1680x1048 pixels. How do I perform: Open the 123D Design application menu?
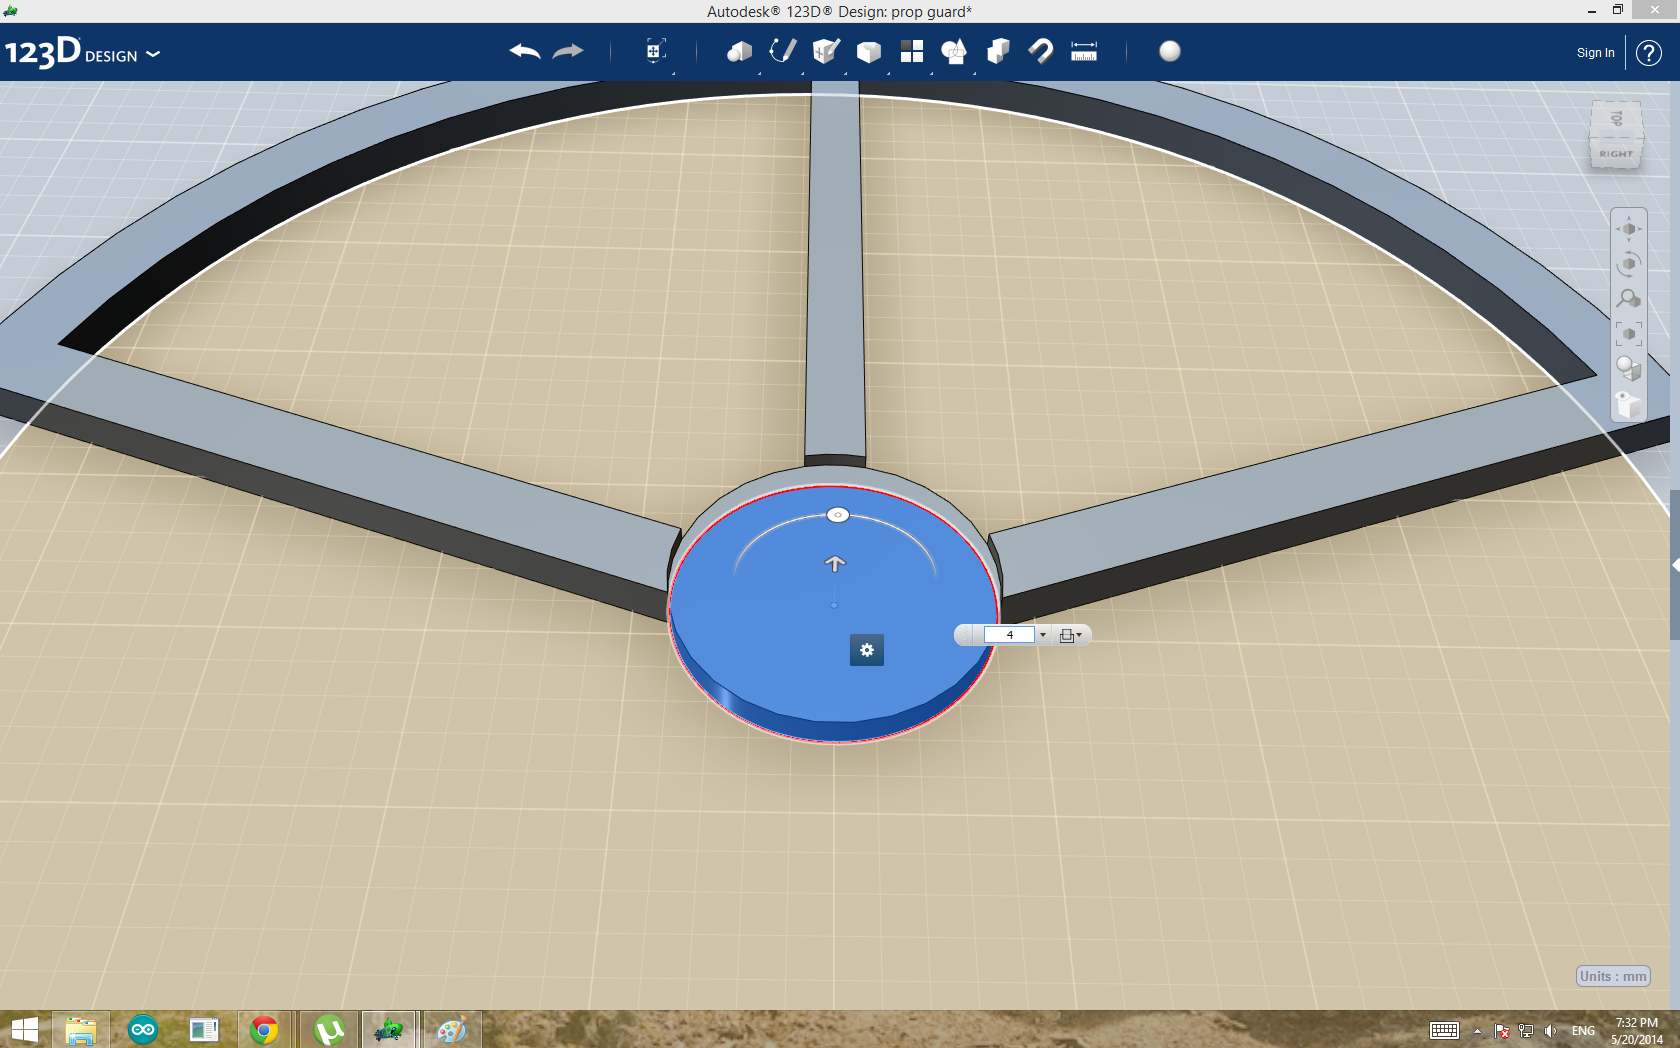(x=82, y=52)
